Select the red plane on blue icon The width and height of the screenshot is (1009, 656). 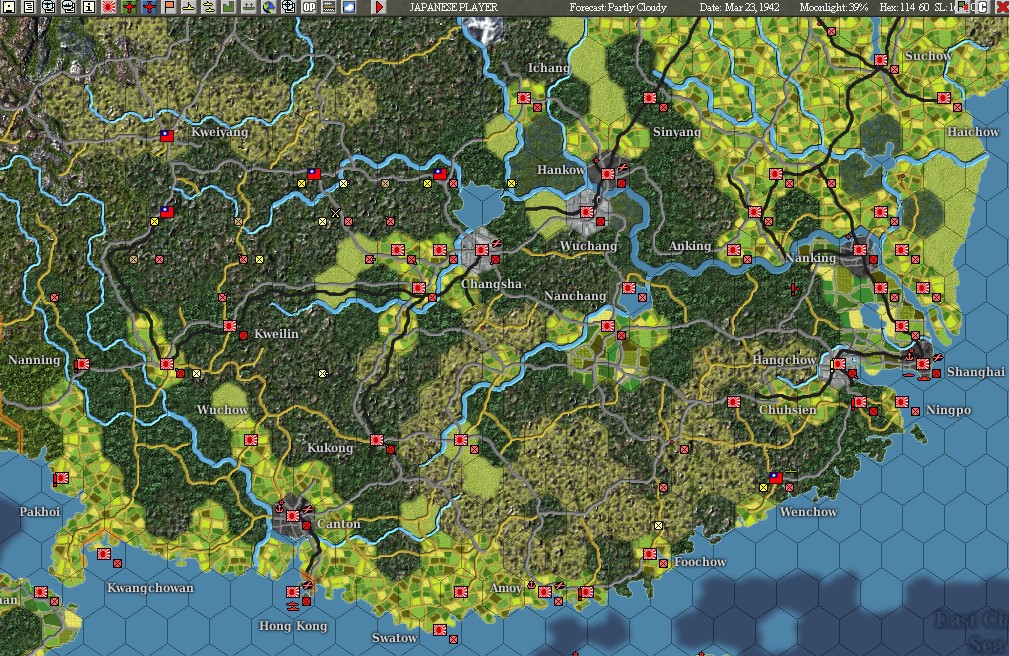tap(149, 7)
